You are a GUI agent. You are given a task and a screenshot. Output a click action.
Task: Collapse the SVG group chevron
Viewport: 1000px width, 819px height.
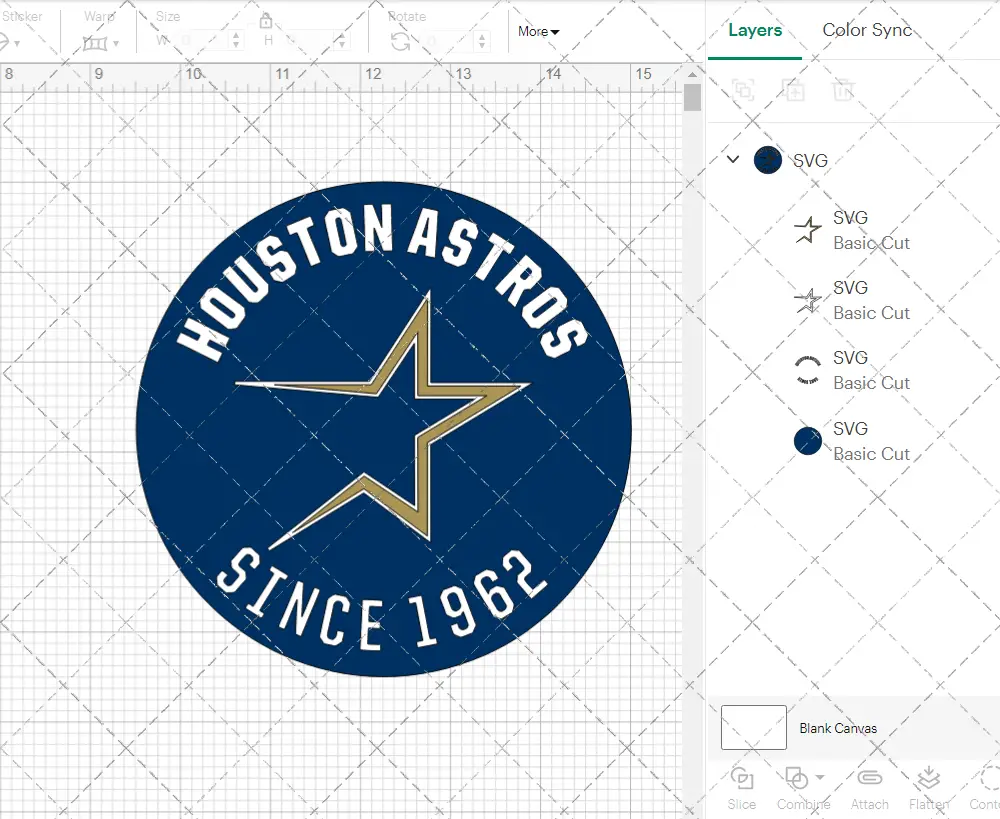pyautogui.click(x=733, y=159)
